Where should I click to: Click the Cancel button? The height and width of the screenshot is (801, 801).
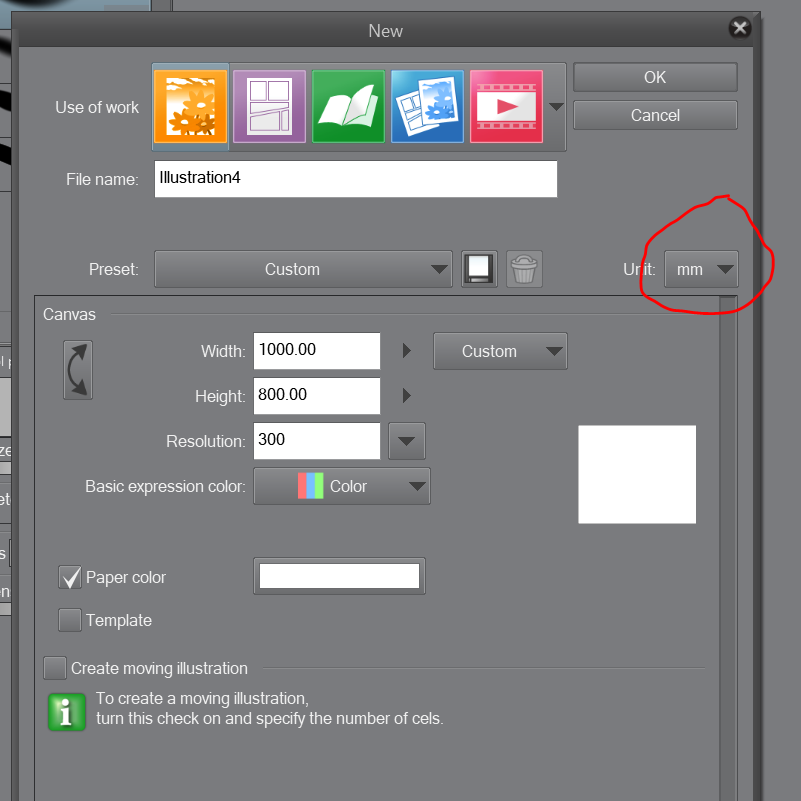tap(655, 115)
